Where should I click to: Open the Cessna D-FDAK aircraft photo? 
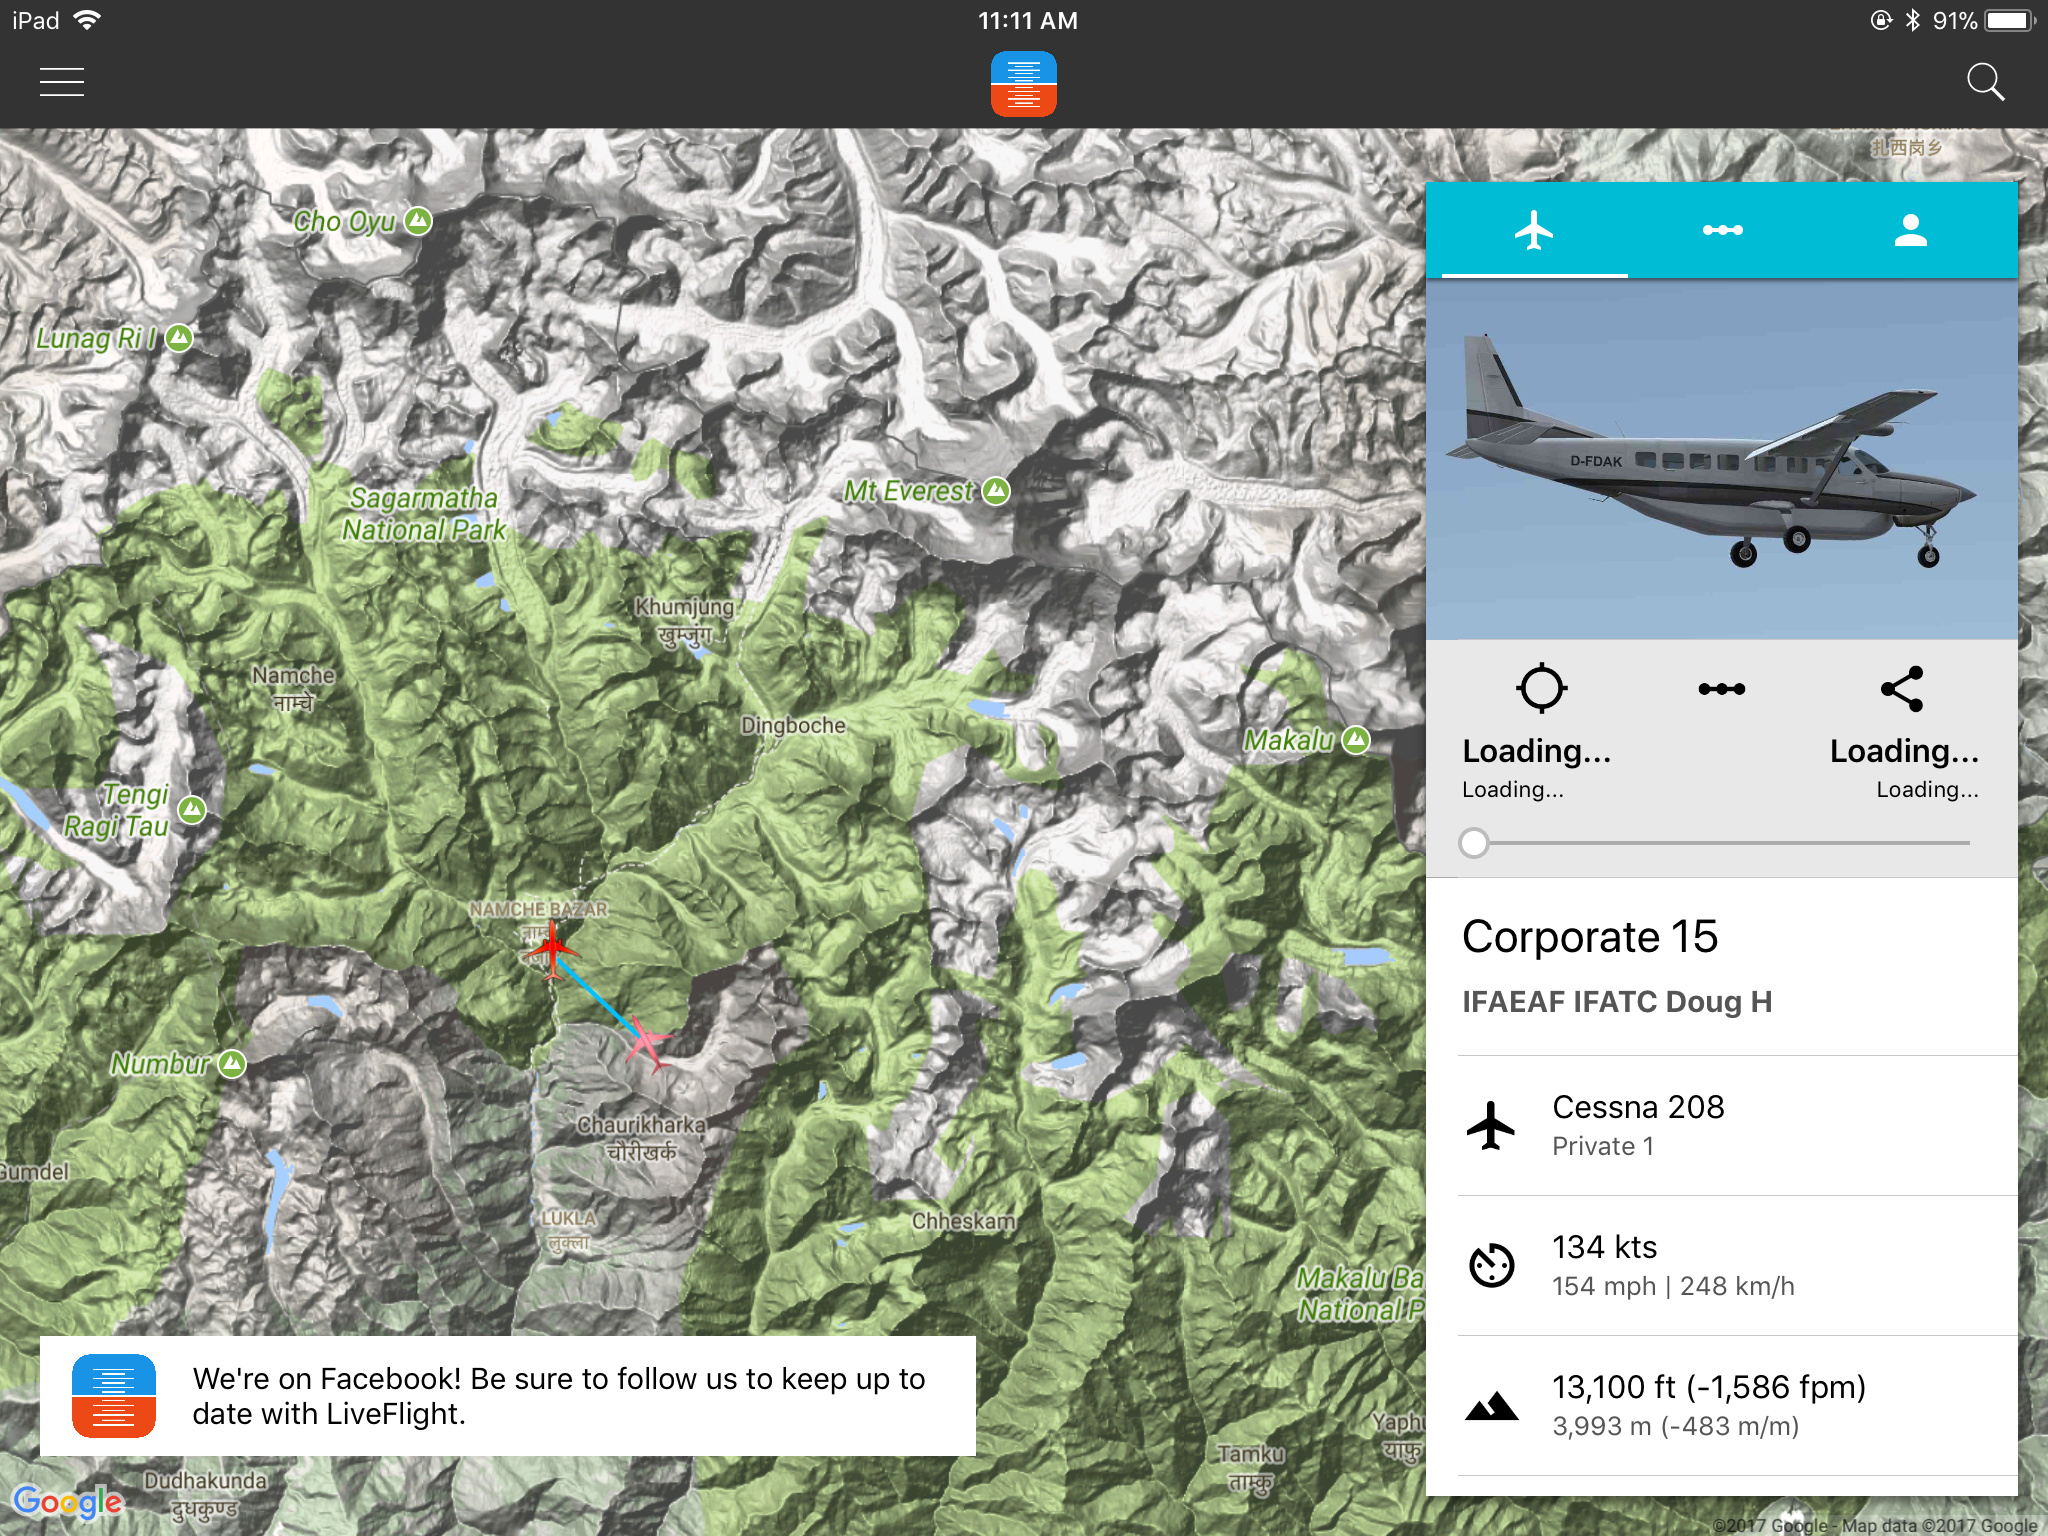click(x=1721, y=460)
